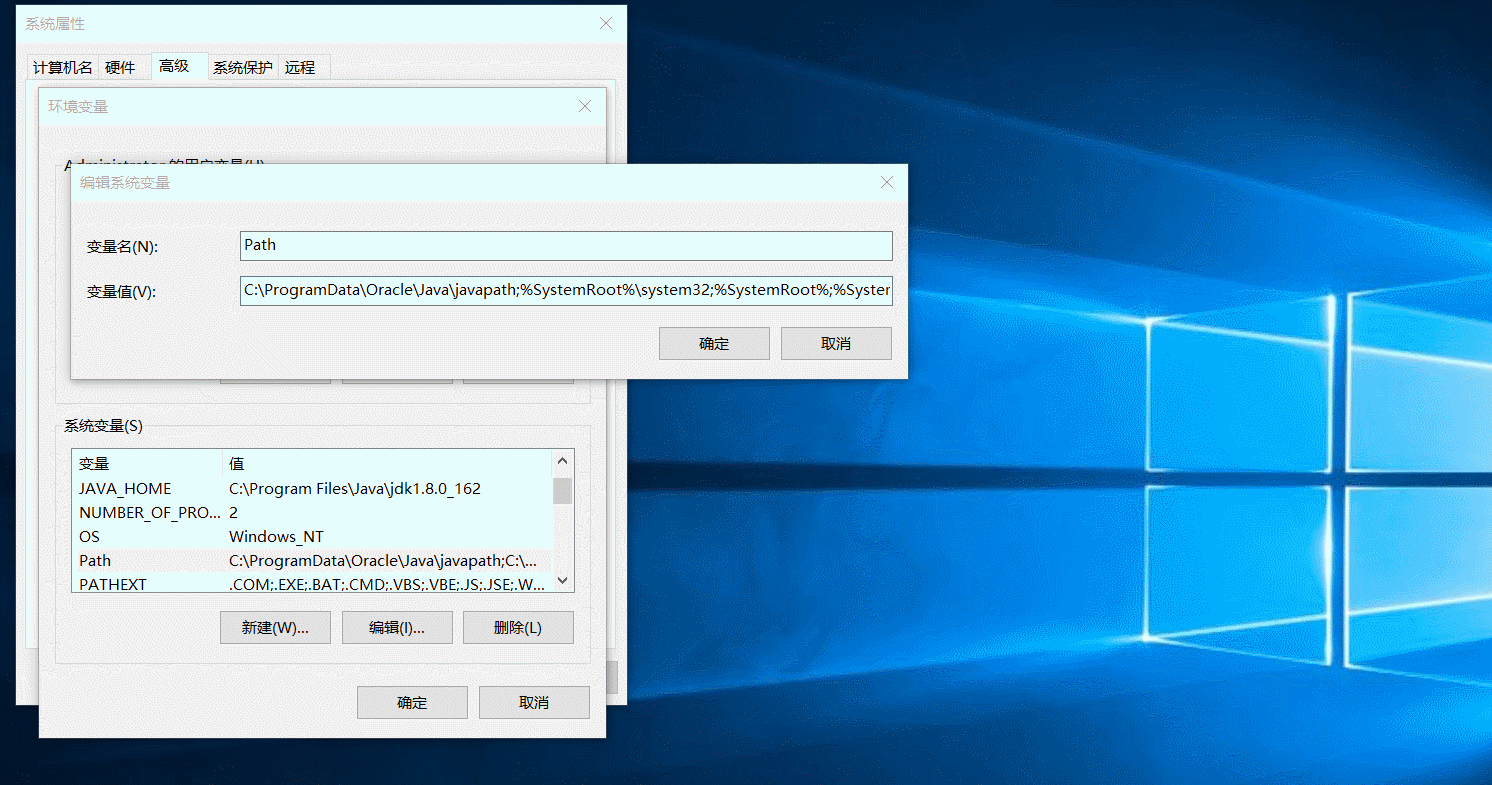
Task: Switch to the 计算机名 tab
Action: pos(63,67)
